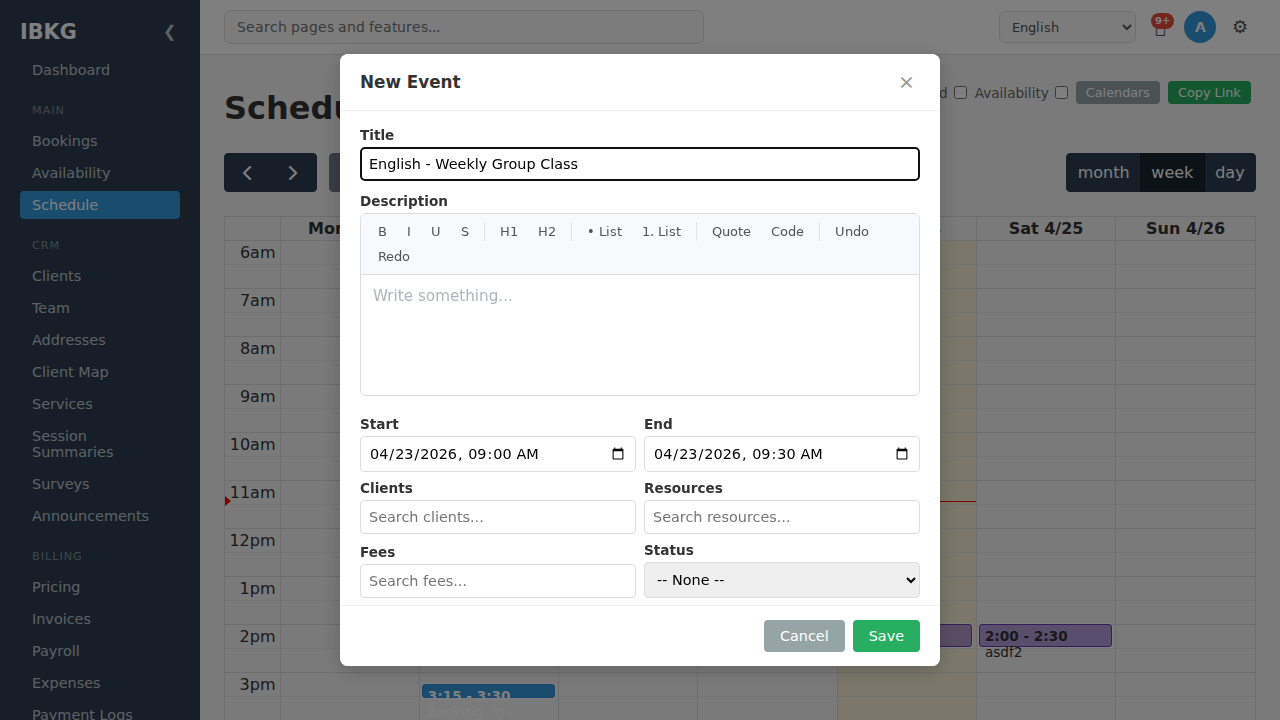Screen dimensions: 1280x720
Task: Insert numbered list in description
Action: 661,232
